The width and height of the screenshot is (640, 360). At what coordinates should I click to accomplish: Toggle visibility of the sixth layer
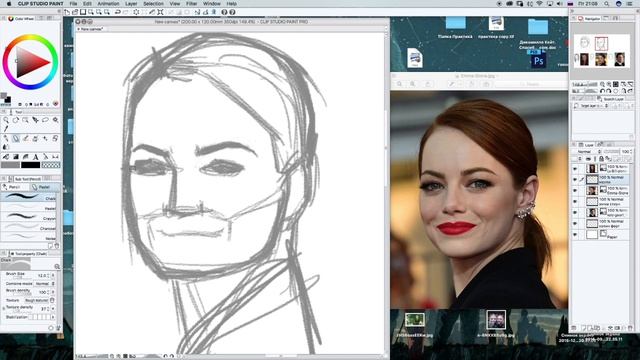coord(575,224)
